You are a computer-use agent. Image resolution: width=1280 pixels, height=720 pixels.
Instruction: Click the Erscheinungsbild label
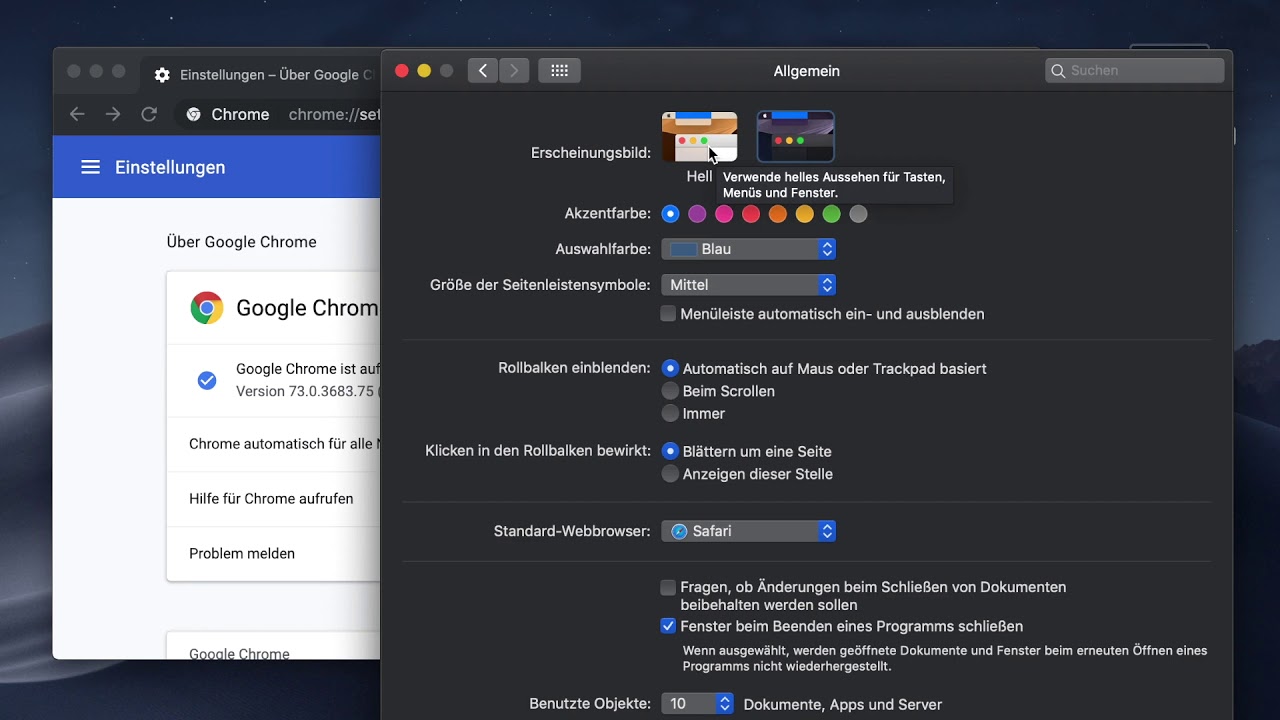point(590,153)
